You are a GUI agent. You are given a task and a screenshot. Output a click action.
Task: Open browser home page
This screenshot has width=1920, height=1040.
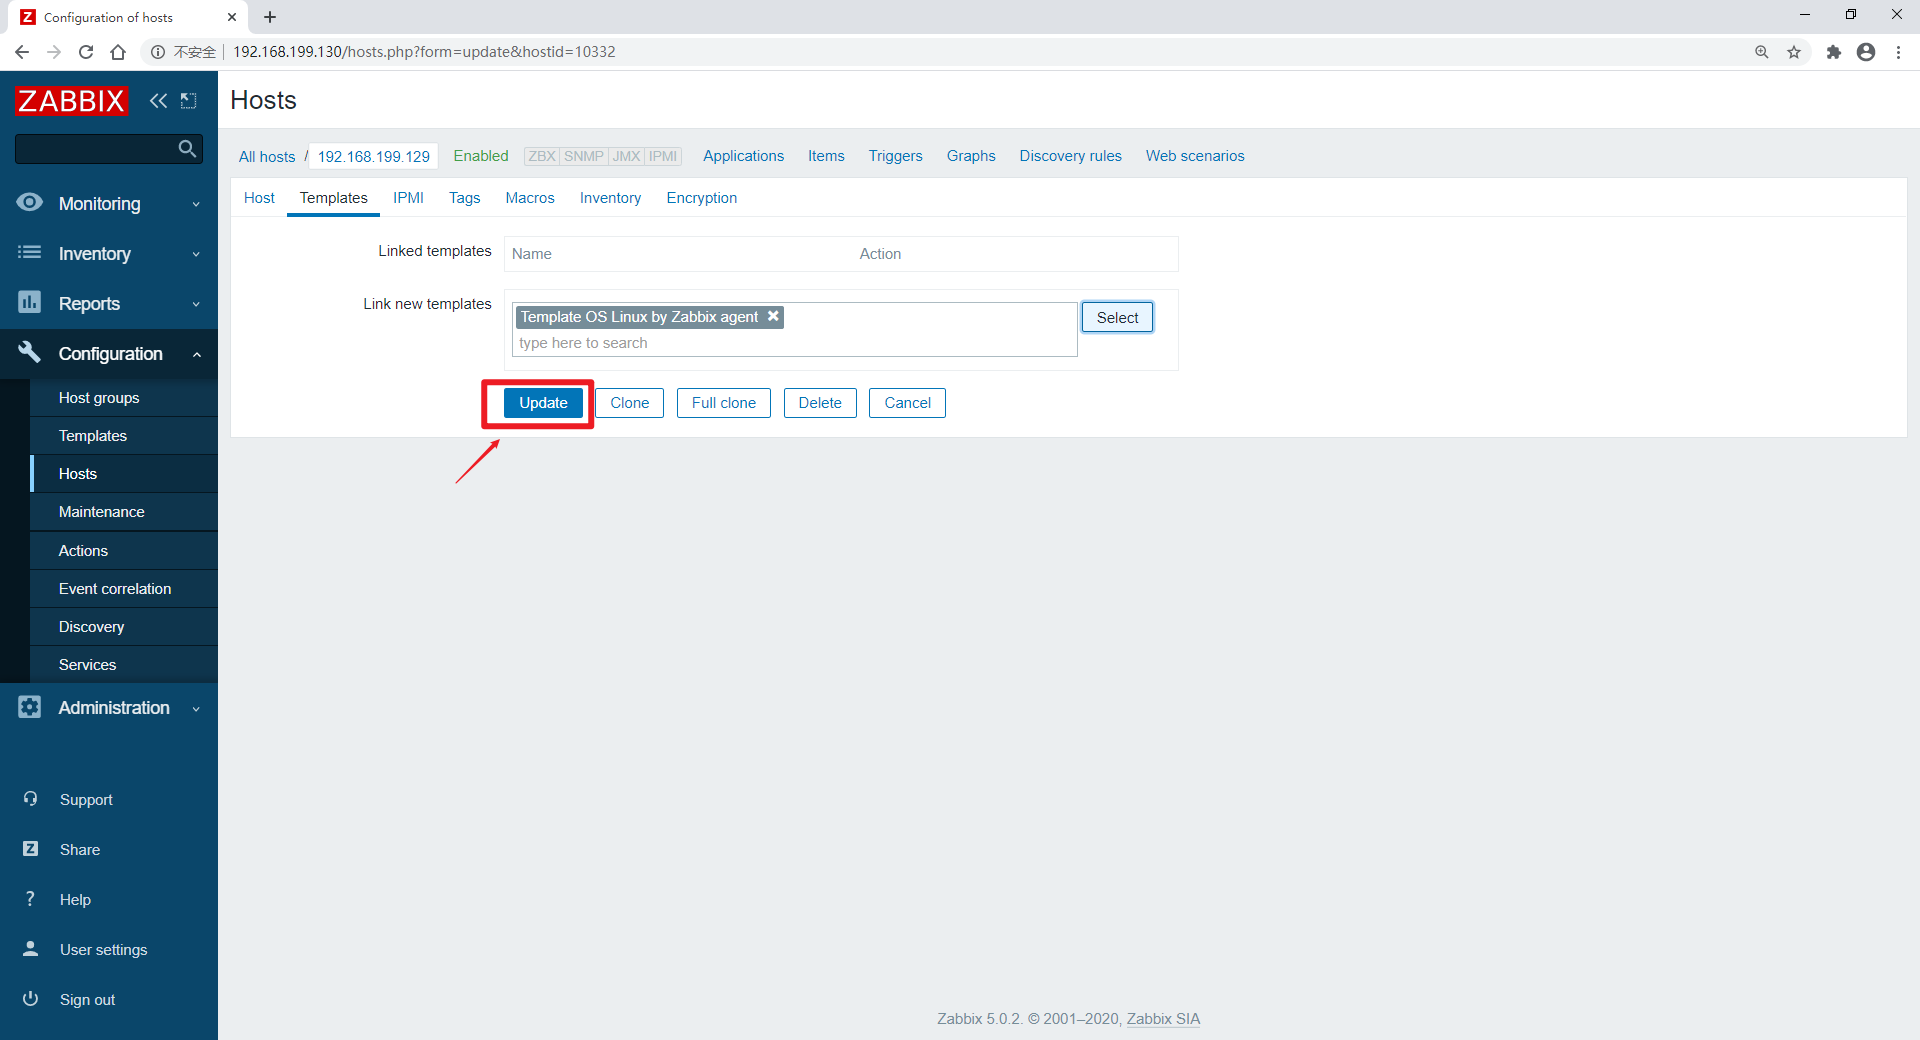pos(118,52)
